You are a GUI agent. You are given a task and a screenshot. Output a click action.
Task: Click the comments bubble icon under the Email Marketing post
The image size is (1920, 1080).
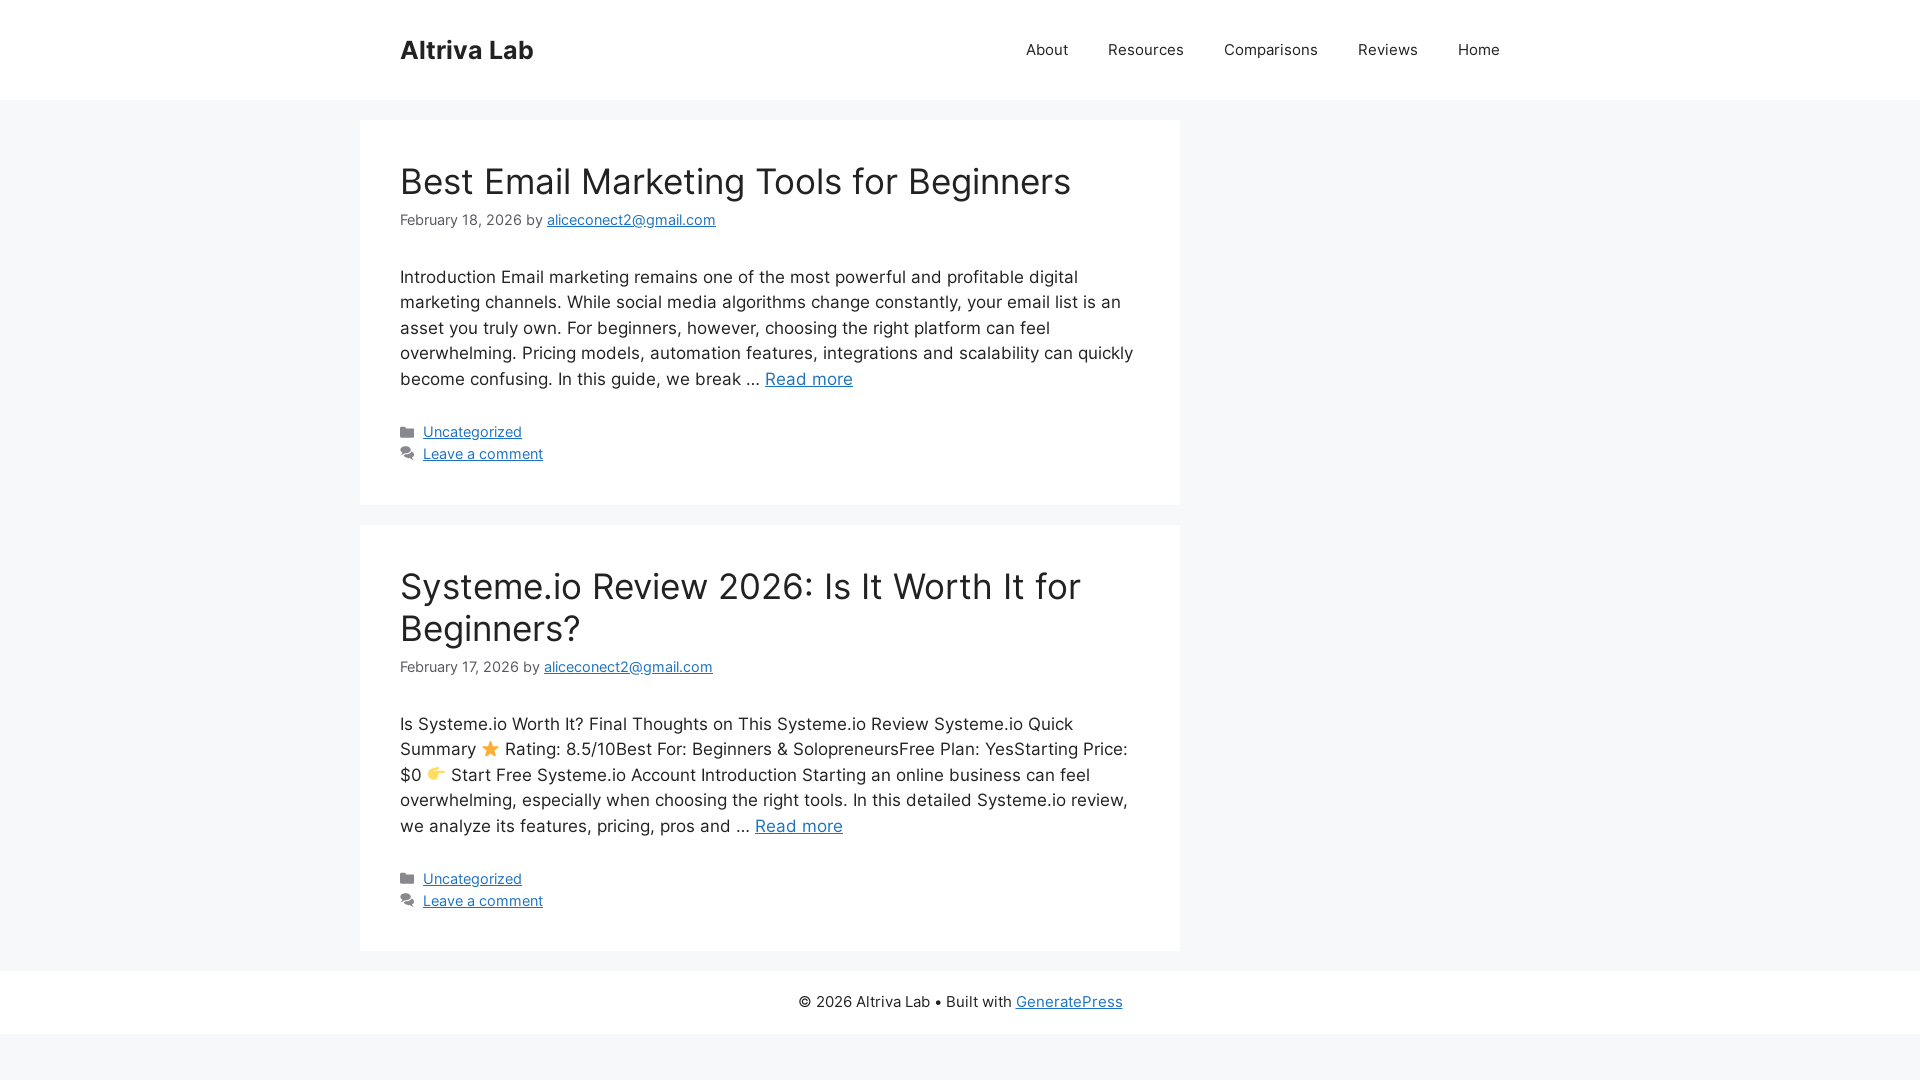coord(407,454)
